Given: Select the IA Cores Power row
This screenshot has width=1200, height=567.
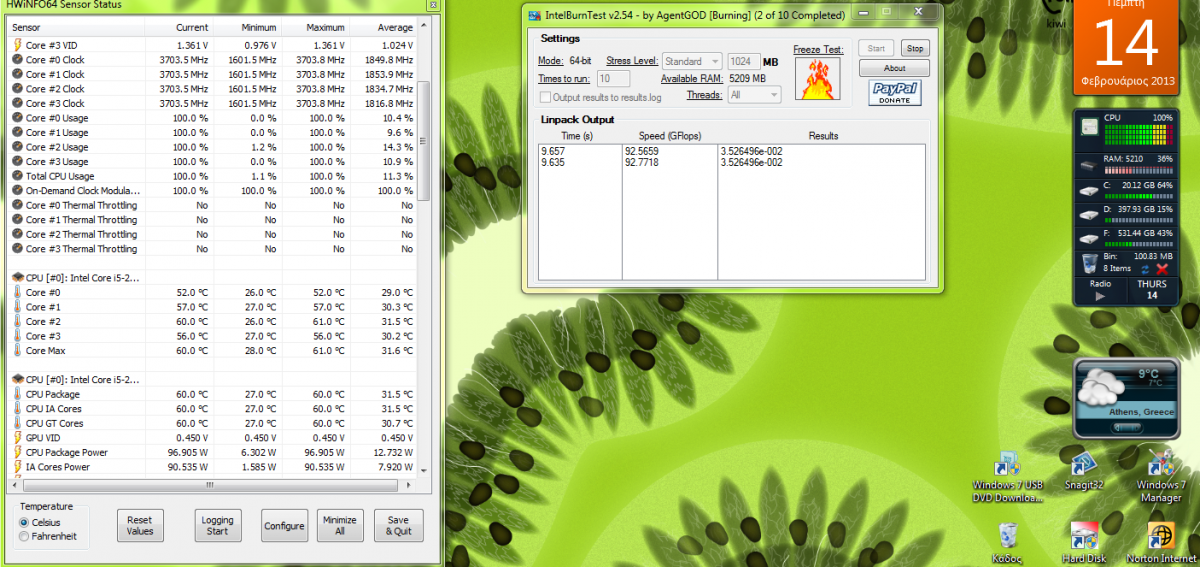Looking at the screenshot, I should click(x=212, y=467).
